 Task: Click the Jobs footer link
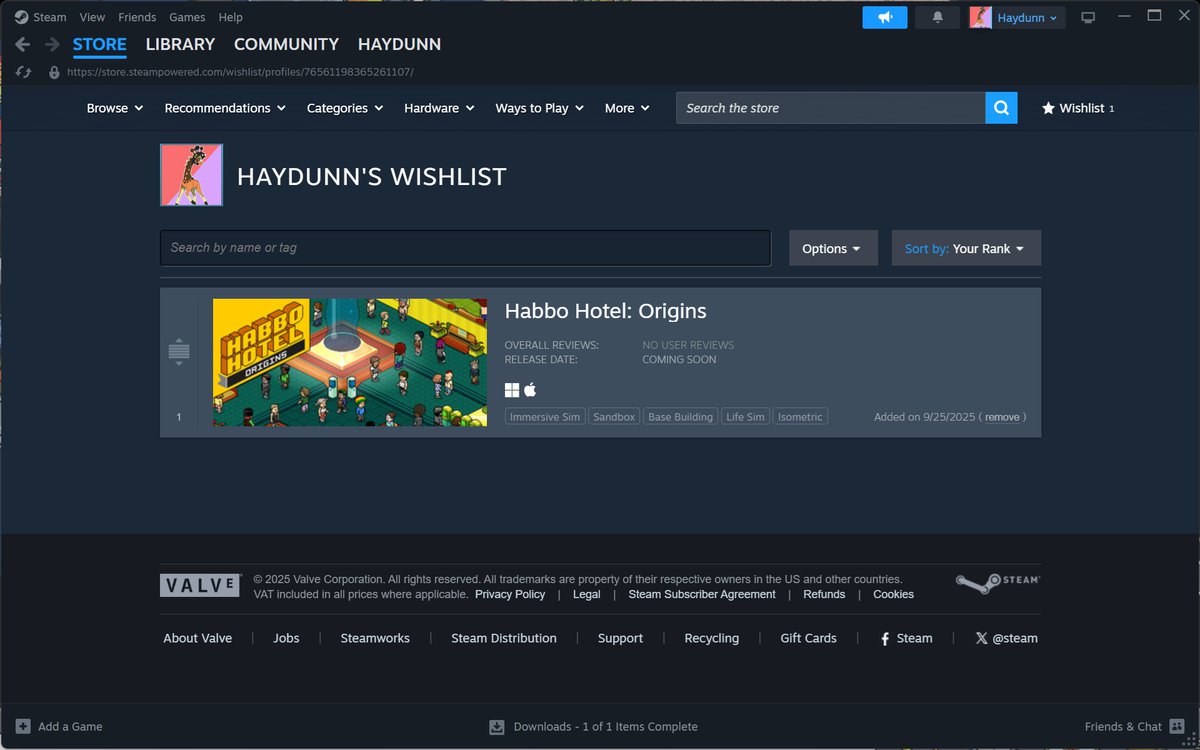click(286, 638)
